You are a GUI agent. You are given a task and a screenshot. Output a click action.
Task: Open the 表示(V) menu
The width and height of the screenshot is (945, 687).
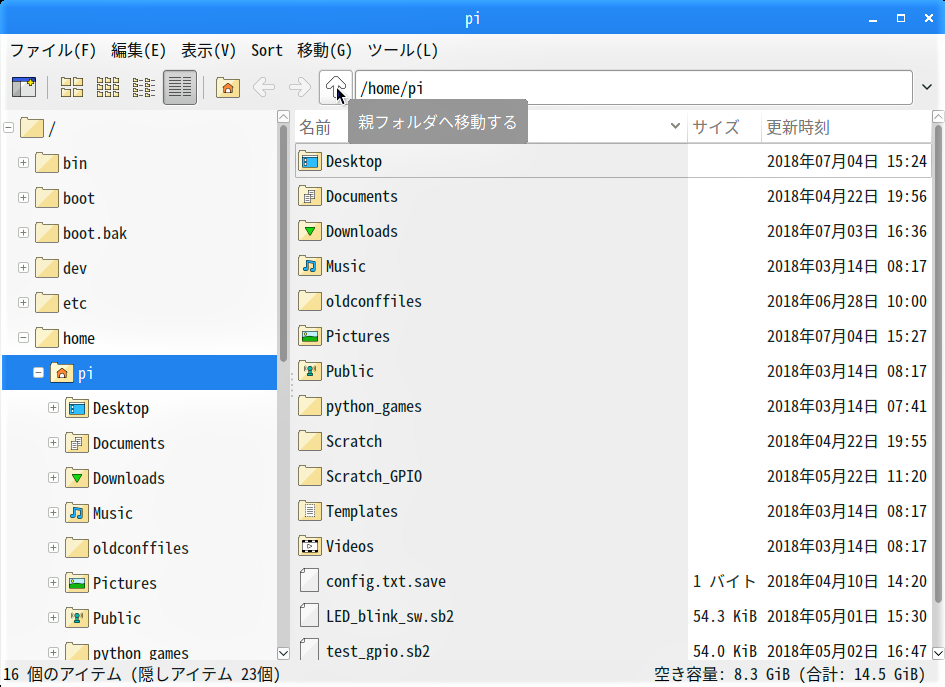209,50
